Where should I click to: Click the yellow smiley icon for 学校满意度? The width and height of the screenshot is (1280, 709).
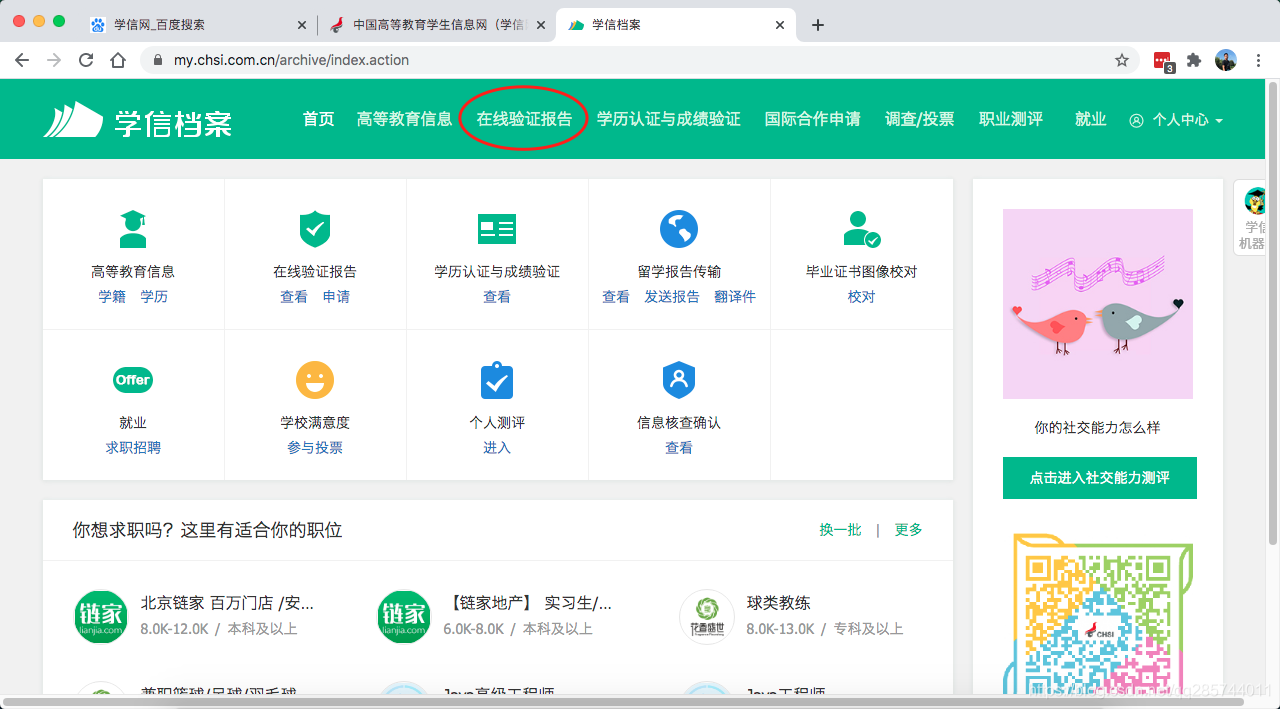[x=315, y=380]
